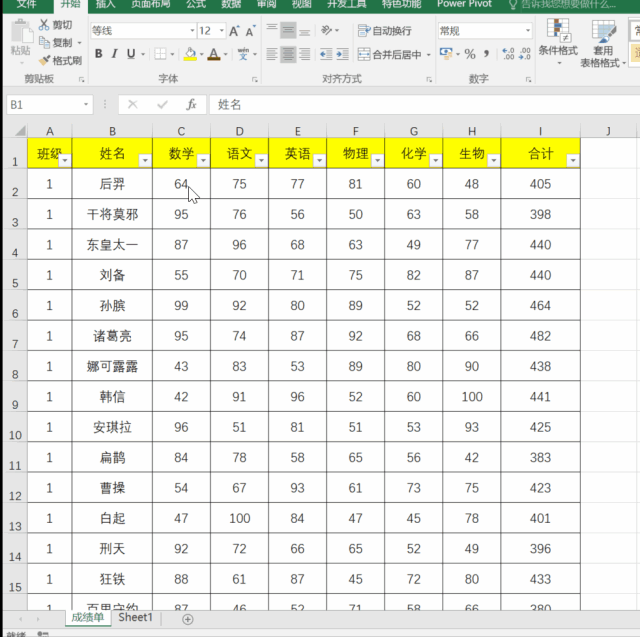Toggle Bold formatting

98,53
